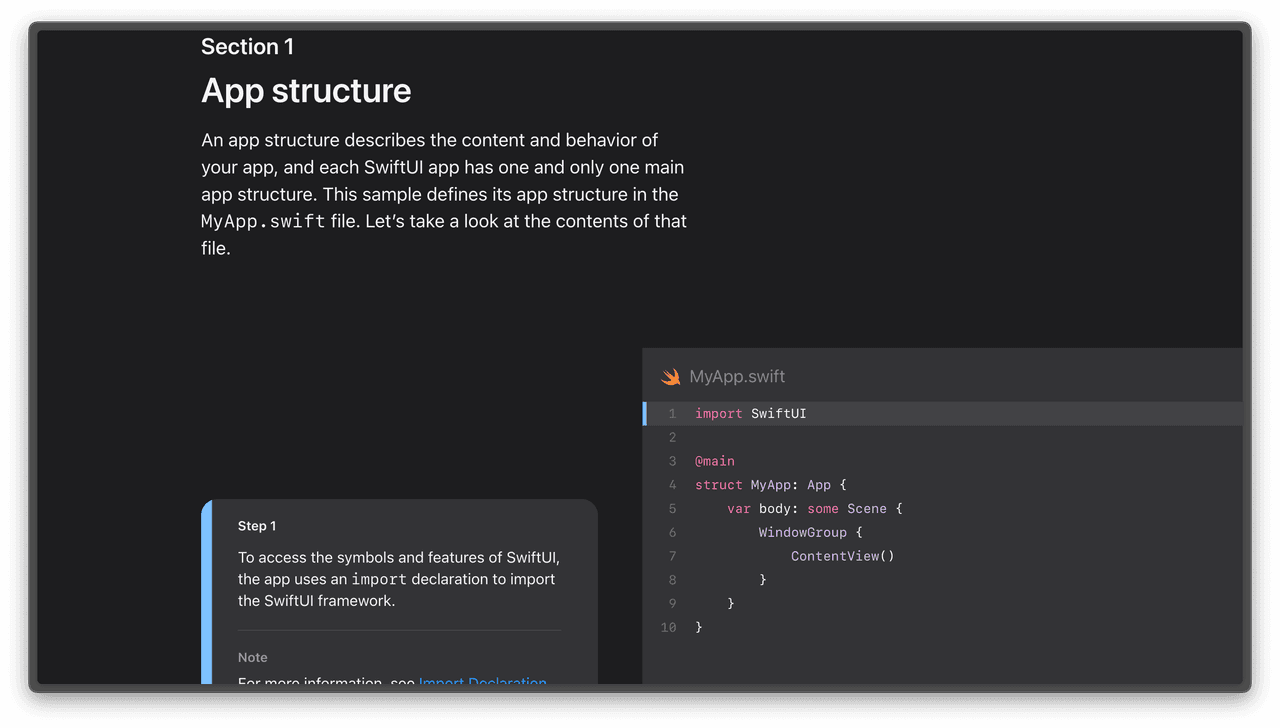Click the "struct MyApp: App {" code line
1280x728 pixels.
(x=771, y=485)
